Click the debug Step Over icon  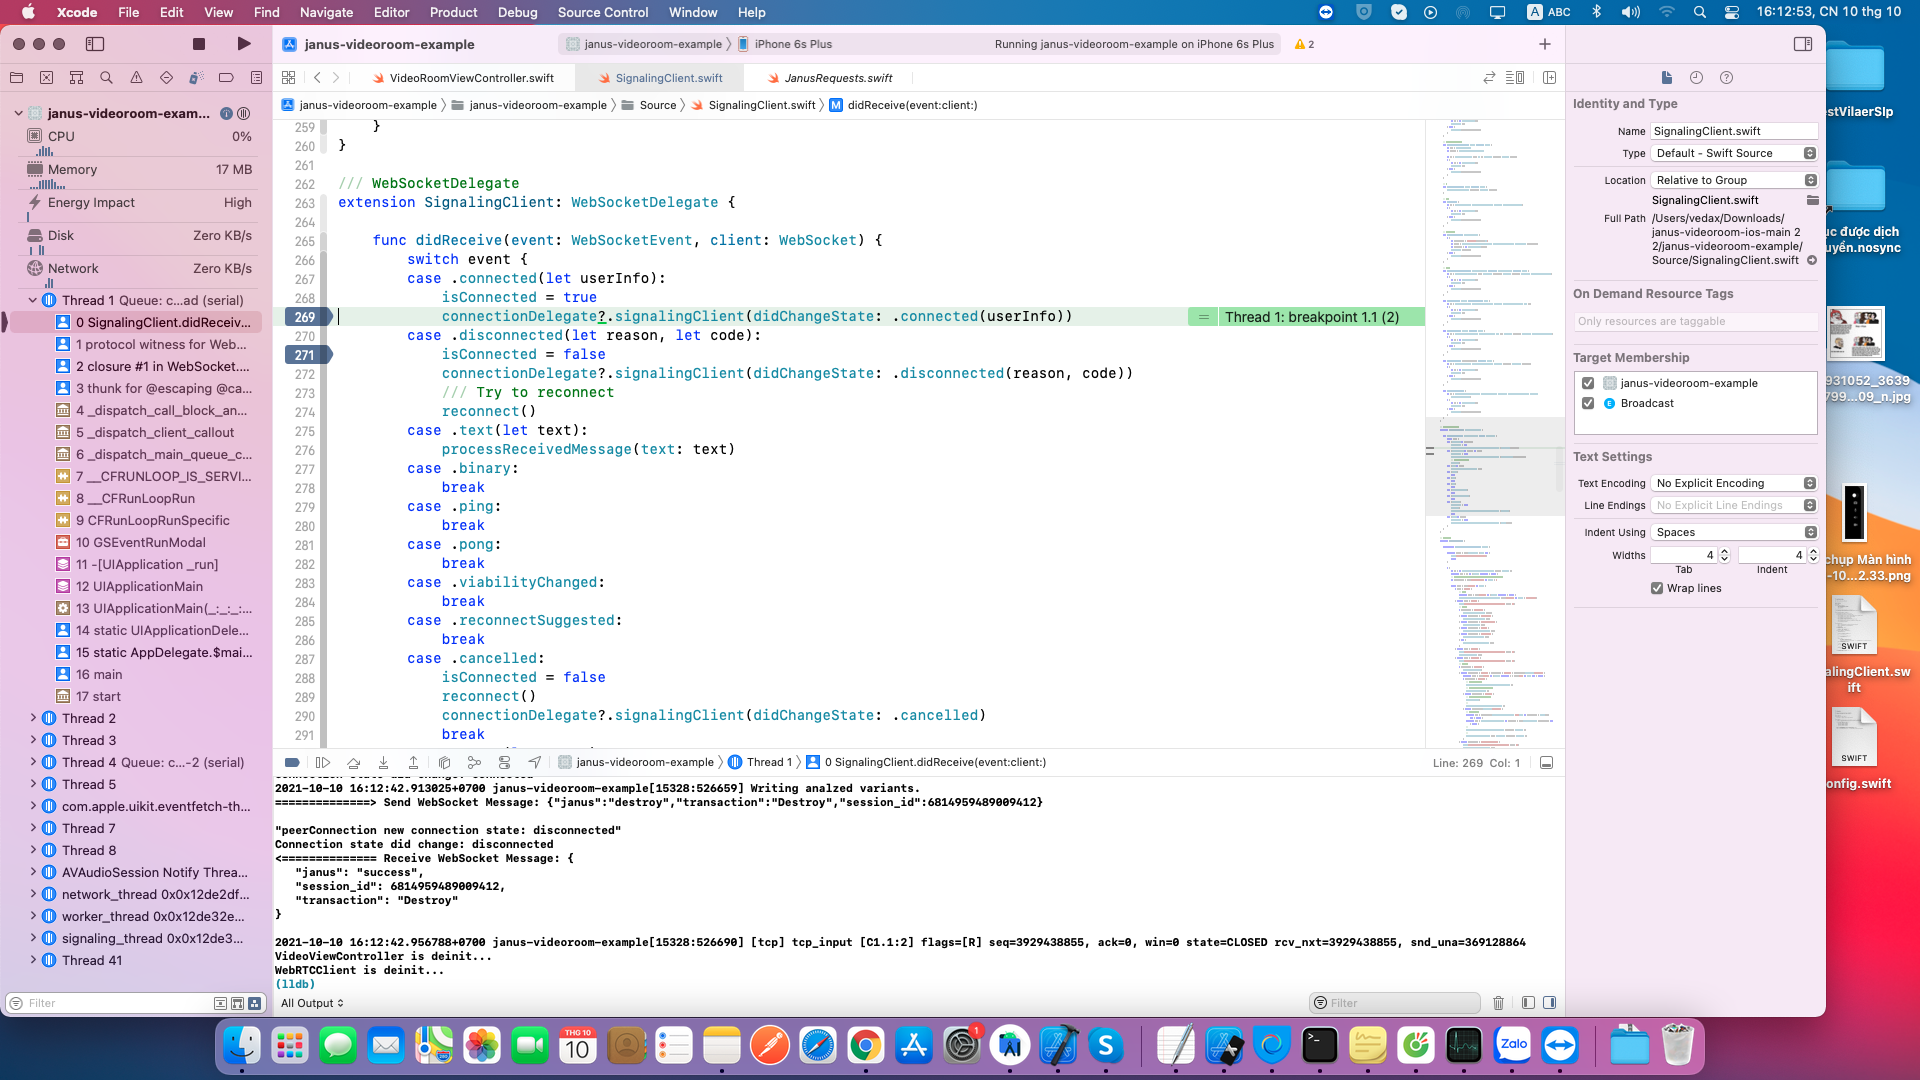(353, 763)
